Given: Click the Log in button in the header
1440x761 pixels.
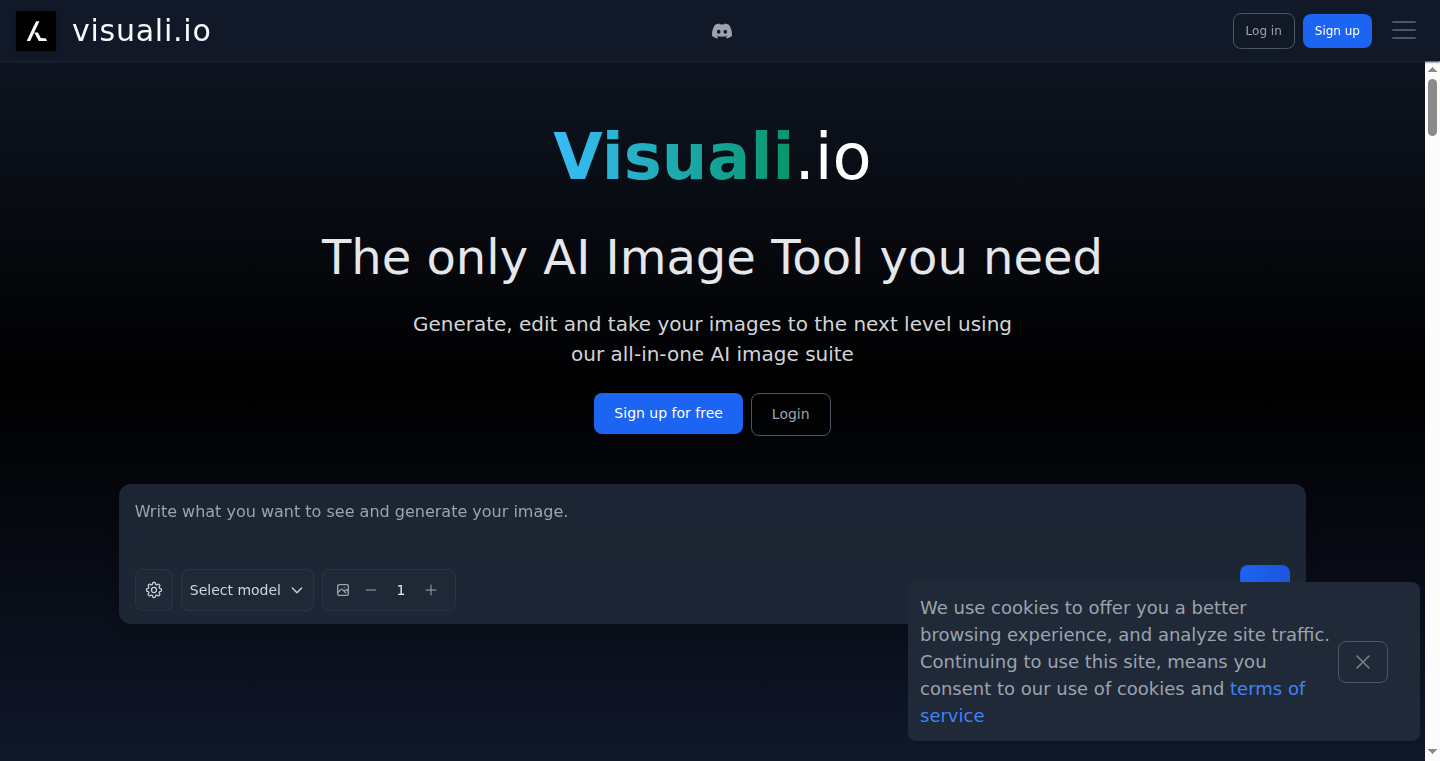Looking at the screenshot, I should (1264, 31).
